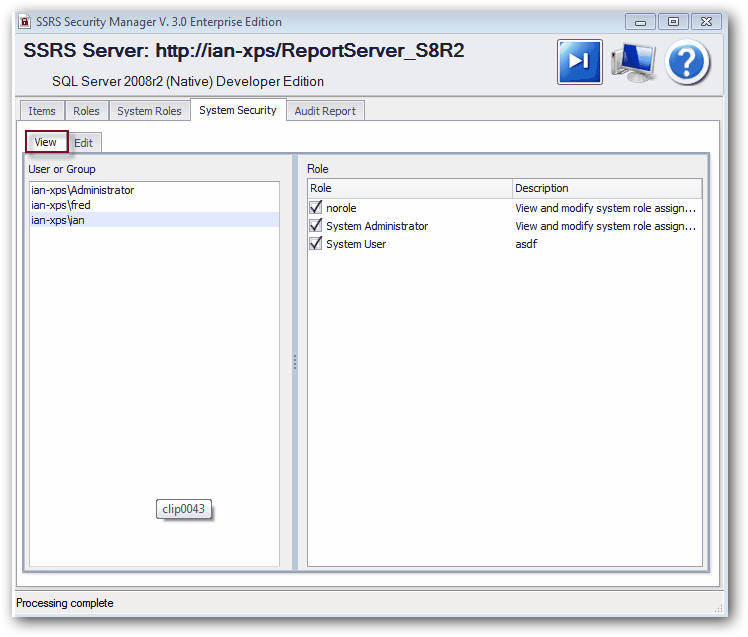
Task: Toggle the System Administrator checkbox
Action: pos(315,225)
